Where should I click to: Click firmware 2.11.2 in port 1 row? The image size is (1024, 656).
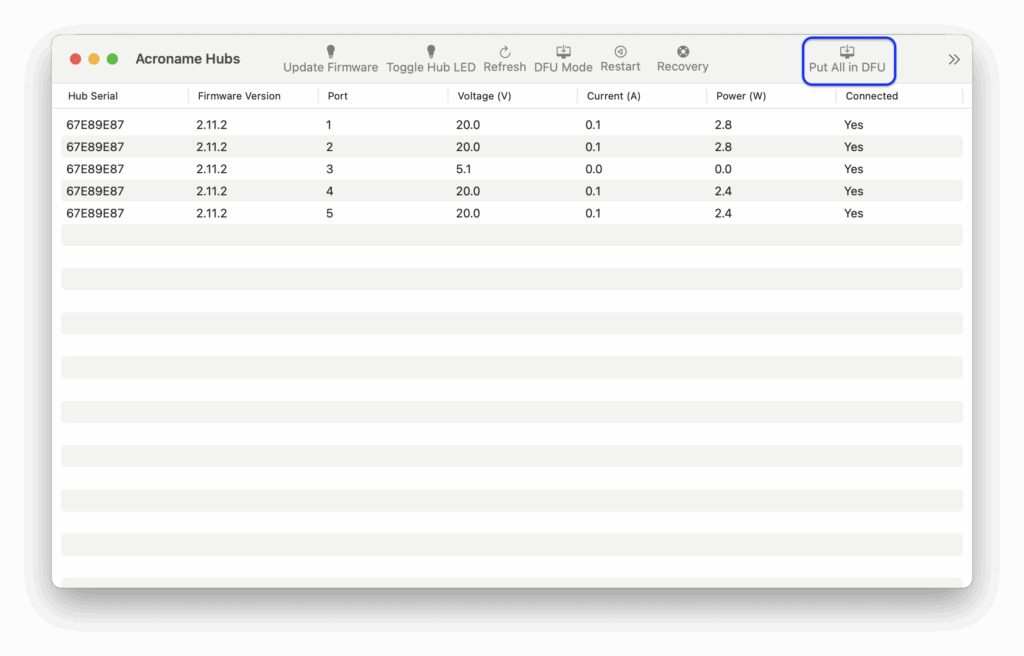[212, 125]
